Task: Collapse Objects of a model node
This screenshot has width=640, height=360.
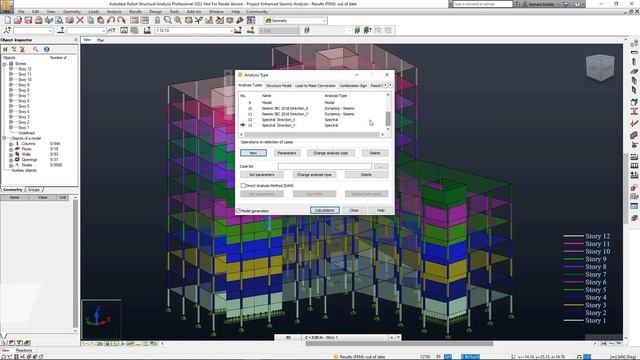Action: [4, 138]
